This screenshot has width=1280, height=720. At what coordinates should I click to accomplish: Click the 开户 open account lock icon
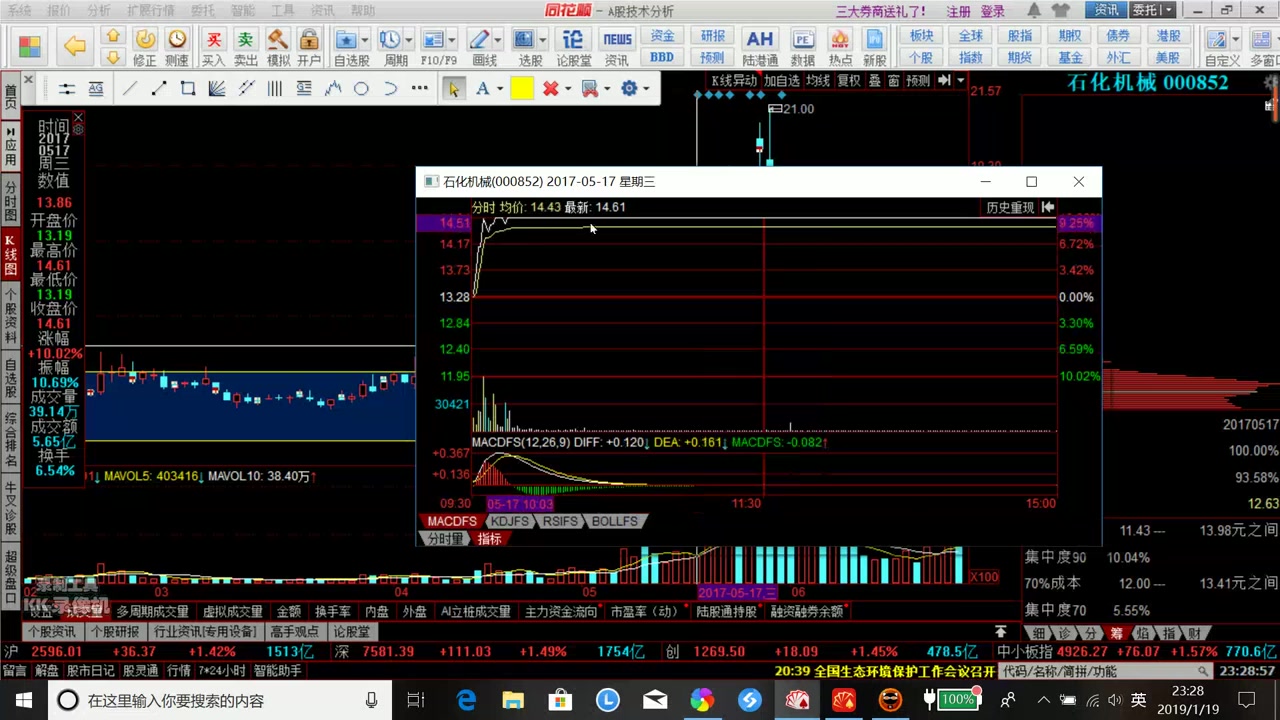[309, 47]
